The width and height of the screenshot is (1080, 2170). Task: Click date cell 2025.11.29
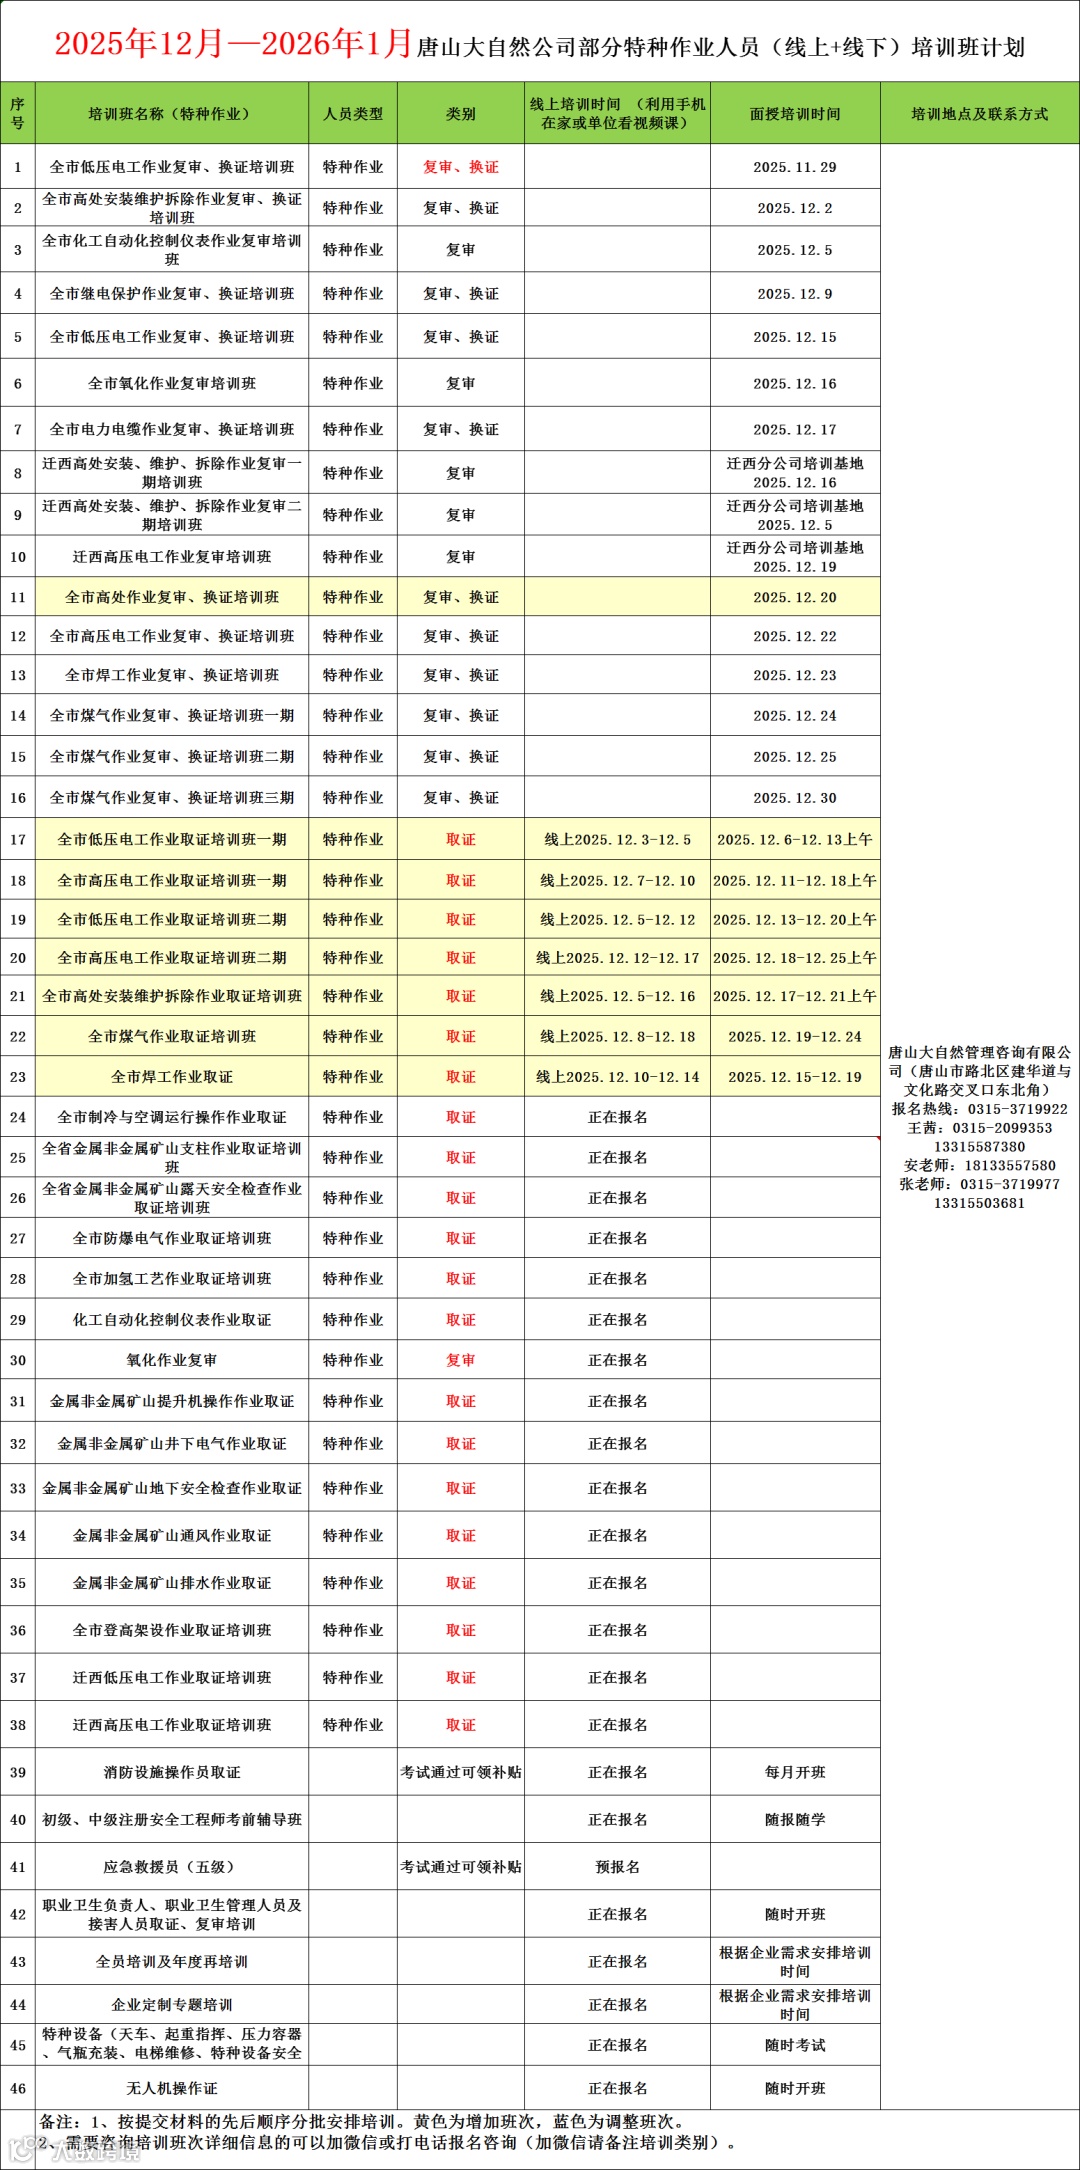pyautogui.click(x=795, y=167)
